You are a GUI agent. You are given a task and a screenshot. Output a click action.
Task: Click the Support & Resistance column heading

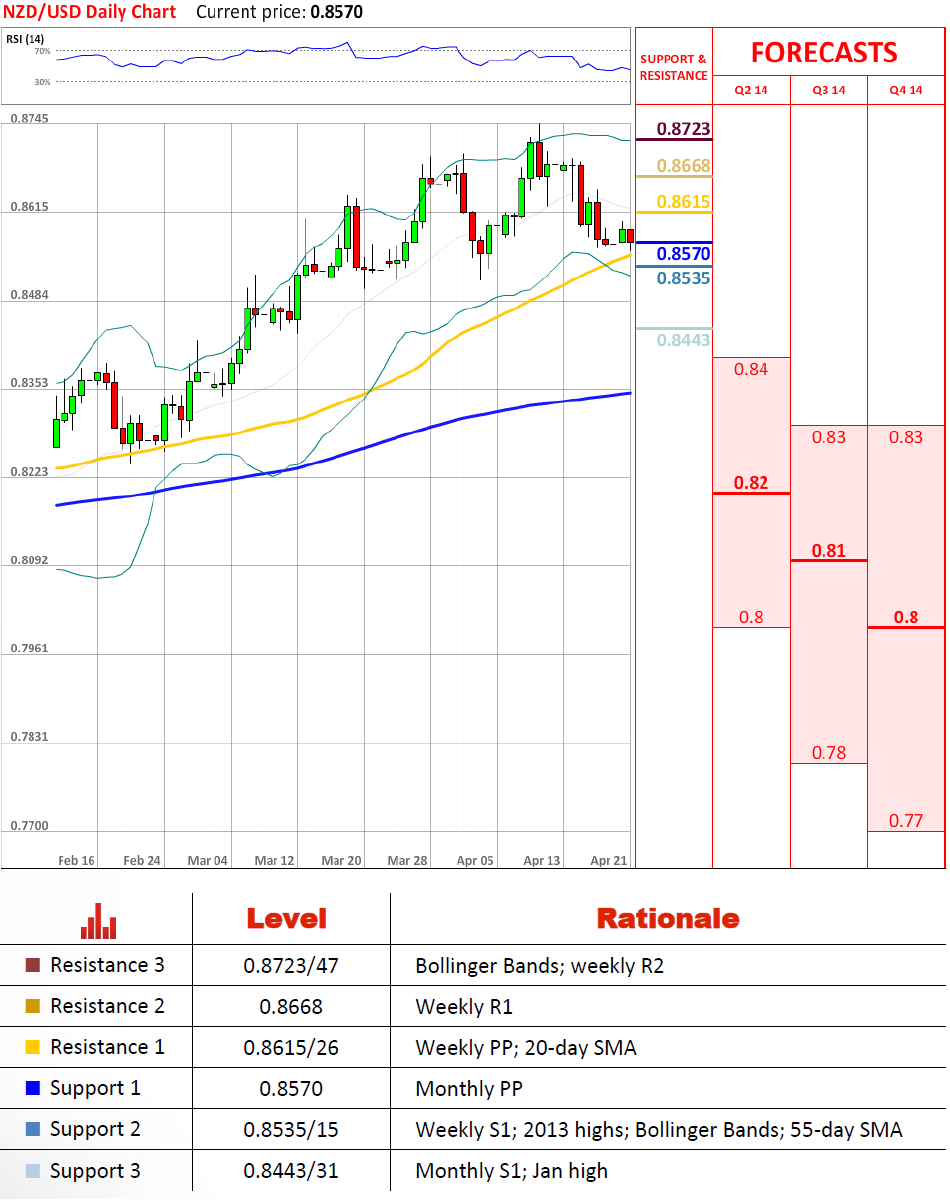point(673,67)
